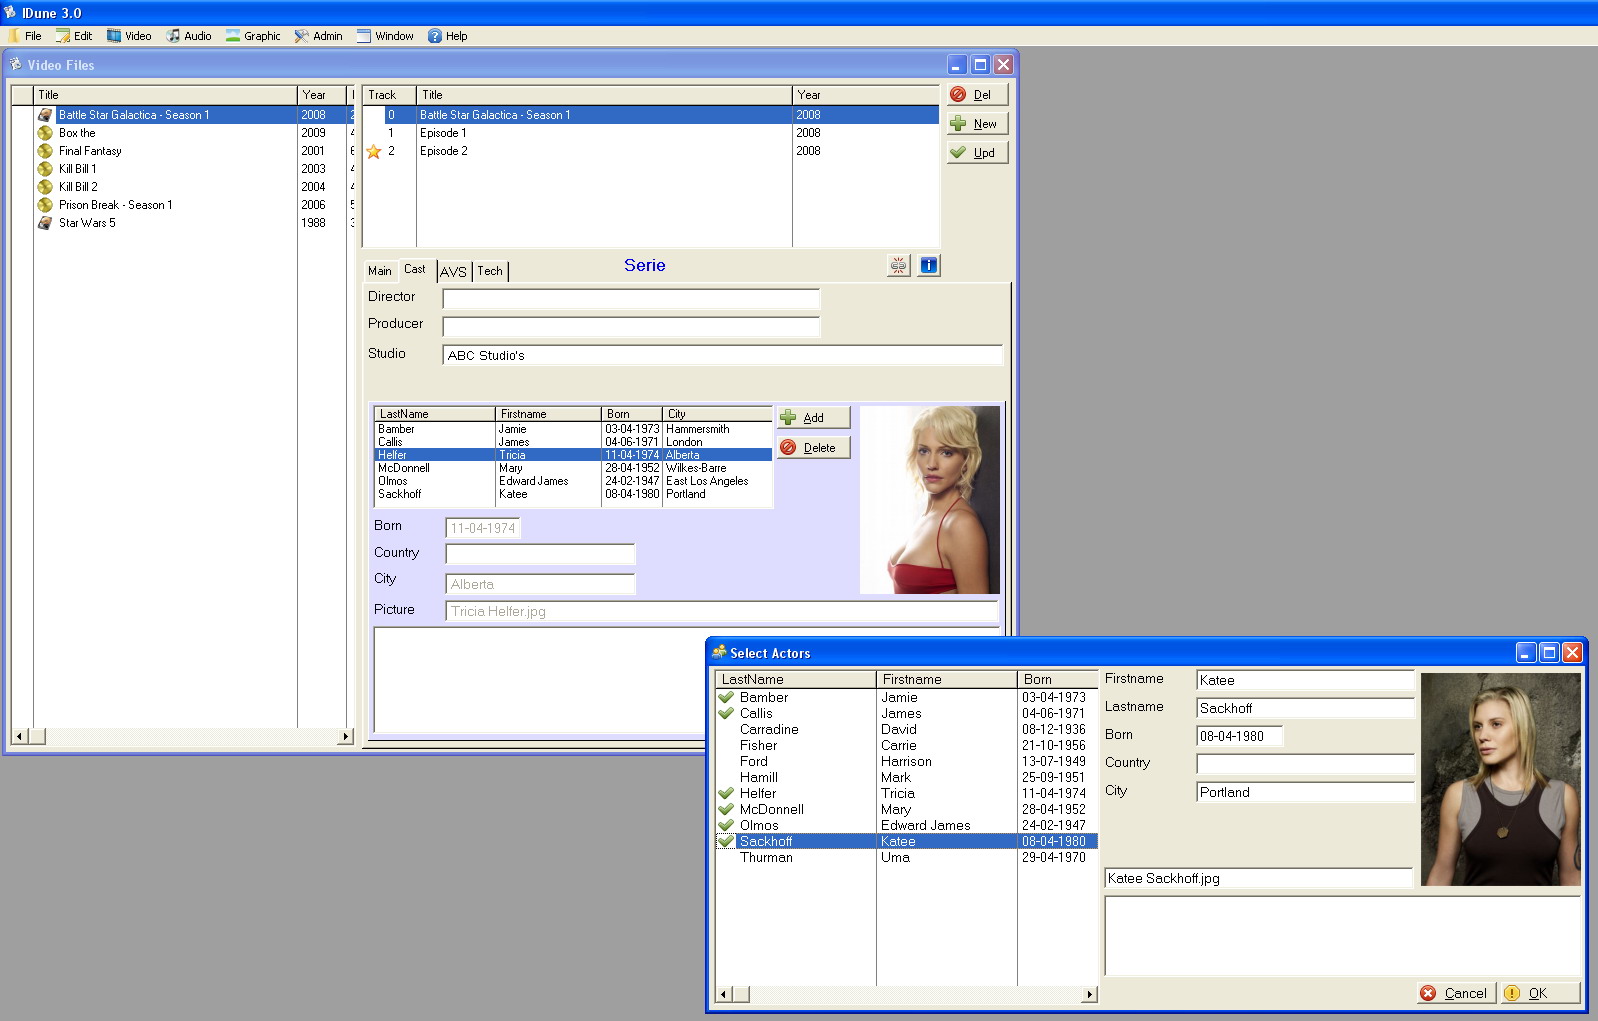This screenshot has width=1598, height=1021.
Task: Click the disc icon beside Box the
Action: tap(45, 133)
